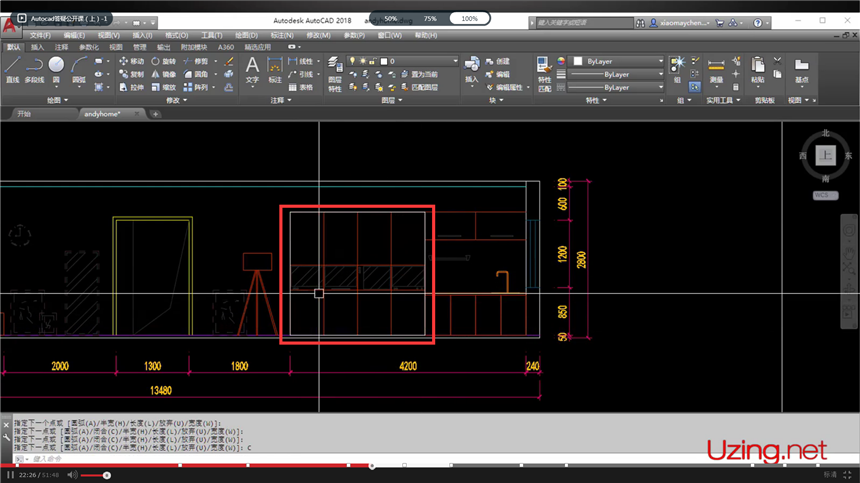Open the 格式(O) menu
Image resolution: width=860 pixels, height=483 pixels.
176,35
